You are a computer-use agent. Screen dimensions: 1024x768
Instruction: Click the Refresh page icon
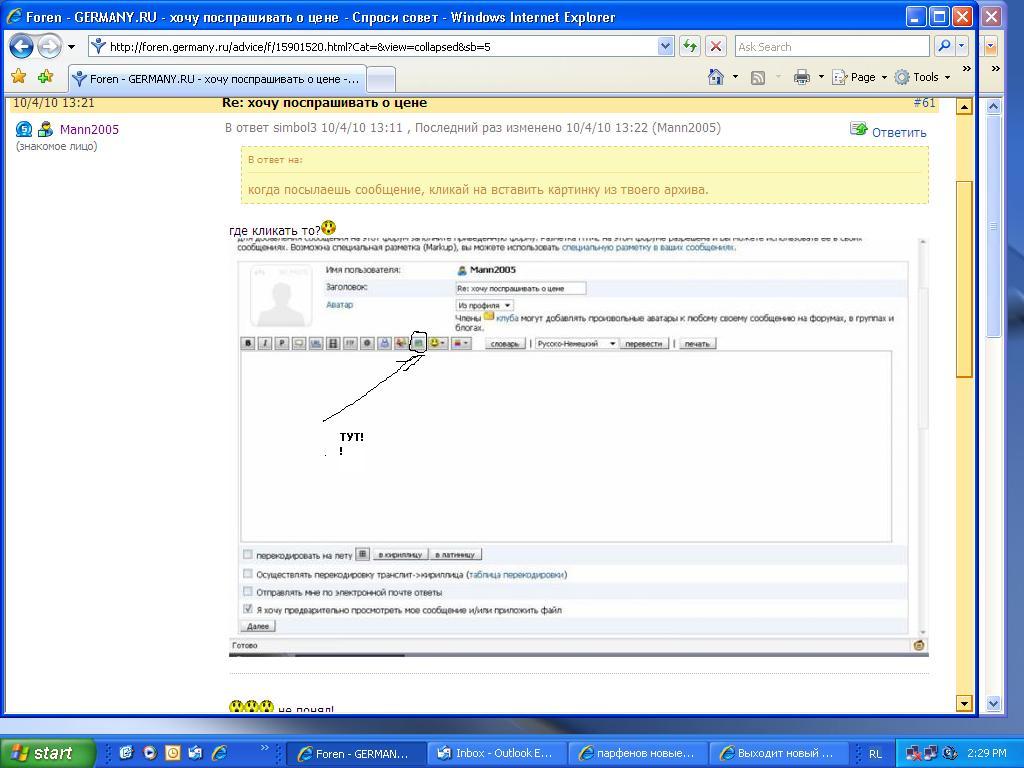(690, 46)
